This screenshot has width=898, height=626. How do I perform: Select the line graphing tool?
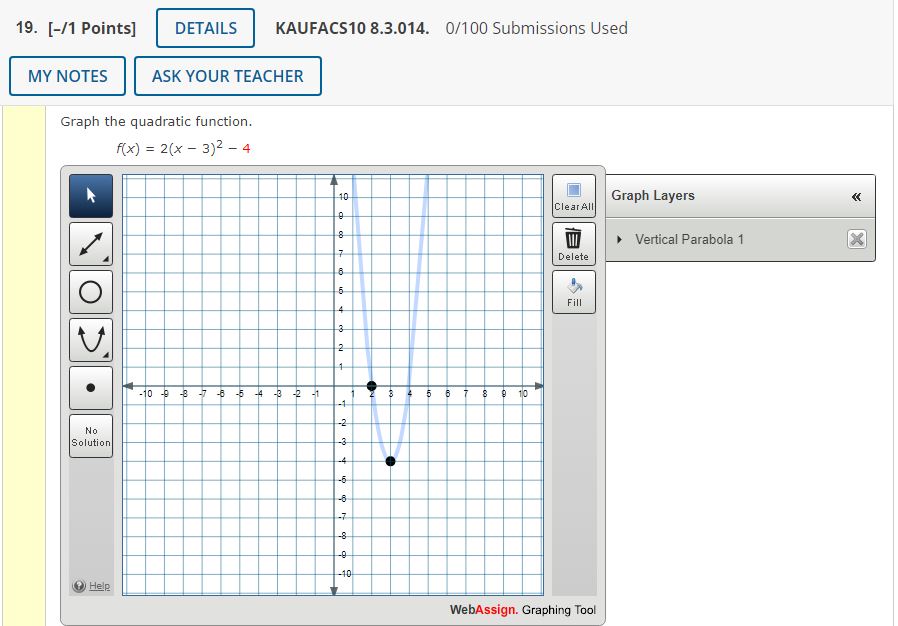(90, 243)
